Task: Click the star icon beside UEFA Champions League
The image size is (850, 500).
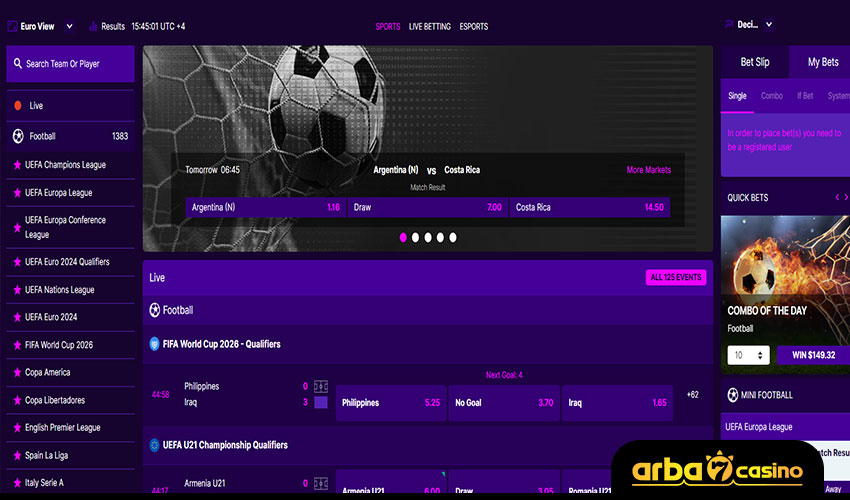Action: pyautogui.click(x=17, y=165)
